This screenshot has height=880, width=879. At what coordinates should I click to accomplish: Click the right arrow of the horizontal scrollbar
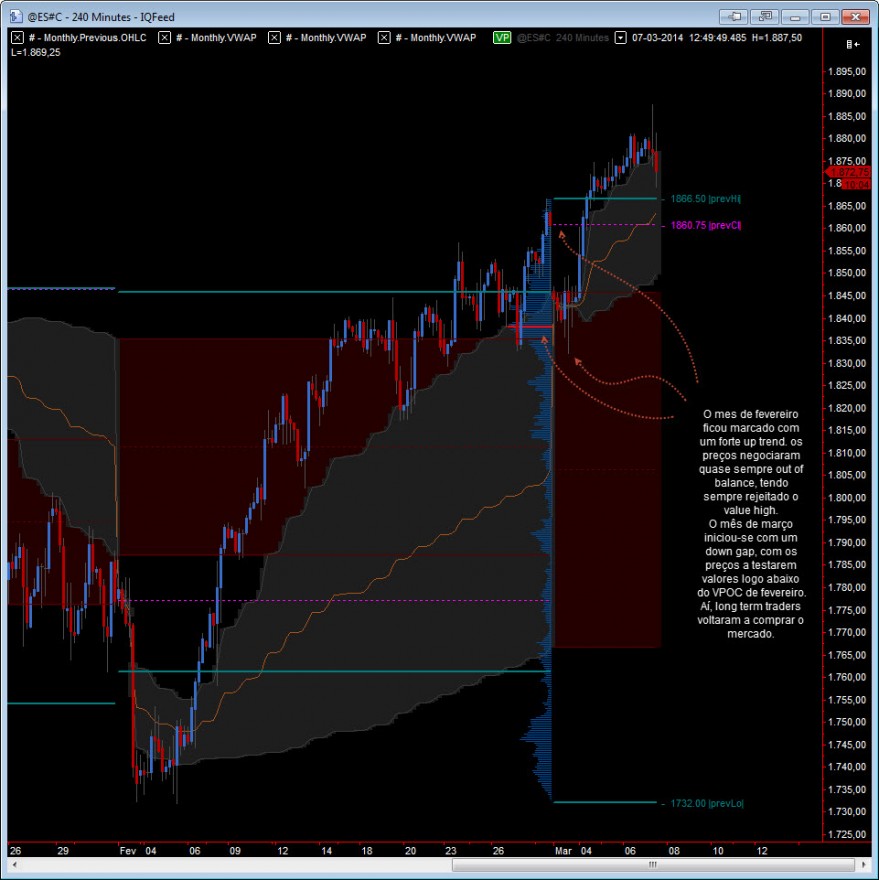[864, 865]
